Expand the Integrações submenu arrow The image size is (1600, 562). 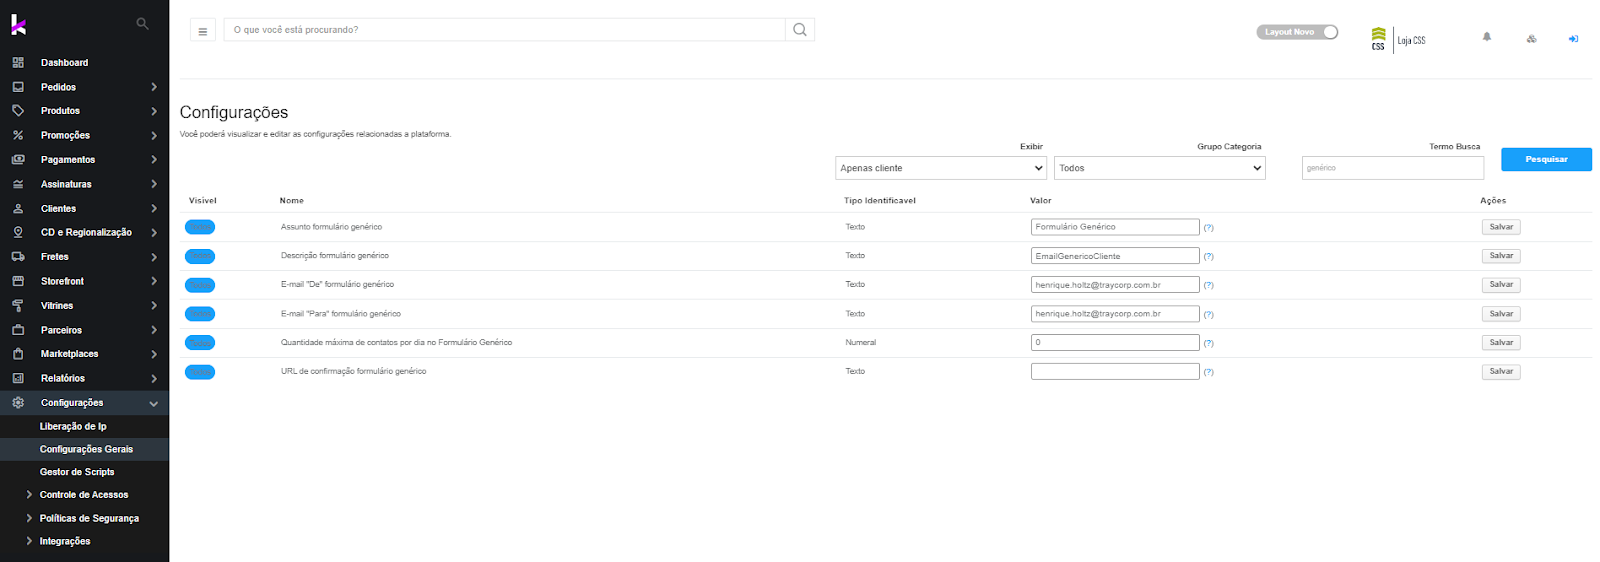tap(29, 541)
